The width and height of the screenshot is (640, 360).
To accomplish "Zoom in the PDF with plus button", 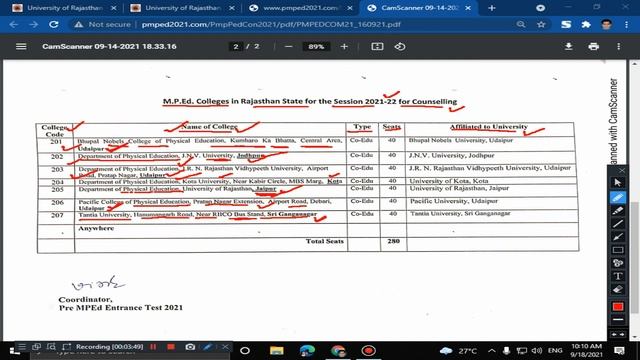I will click(344, 47).
